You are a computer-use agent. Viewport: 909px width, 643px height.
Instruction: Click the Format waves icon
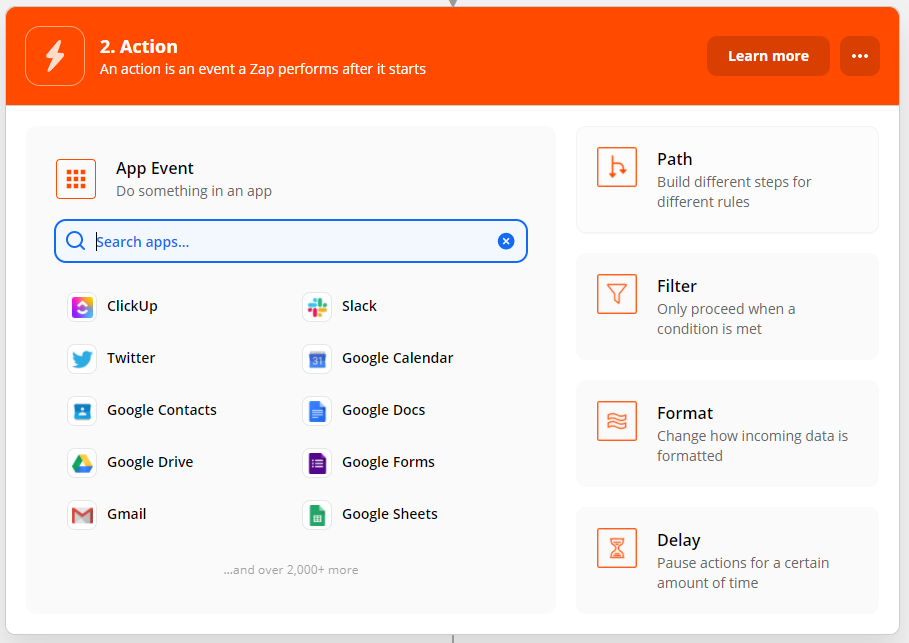(x=617, y=421)
